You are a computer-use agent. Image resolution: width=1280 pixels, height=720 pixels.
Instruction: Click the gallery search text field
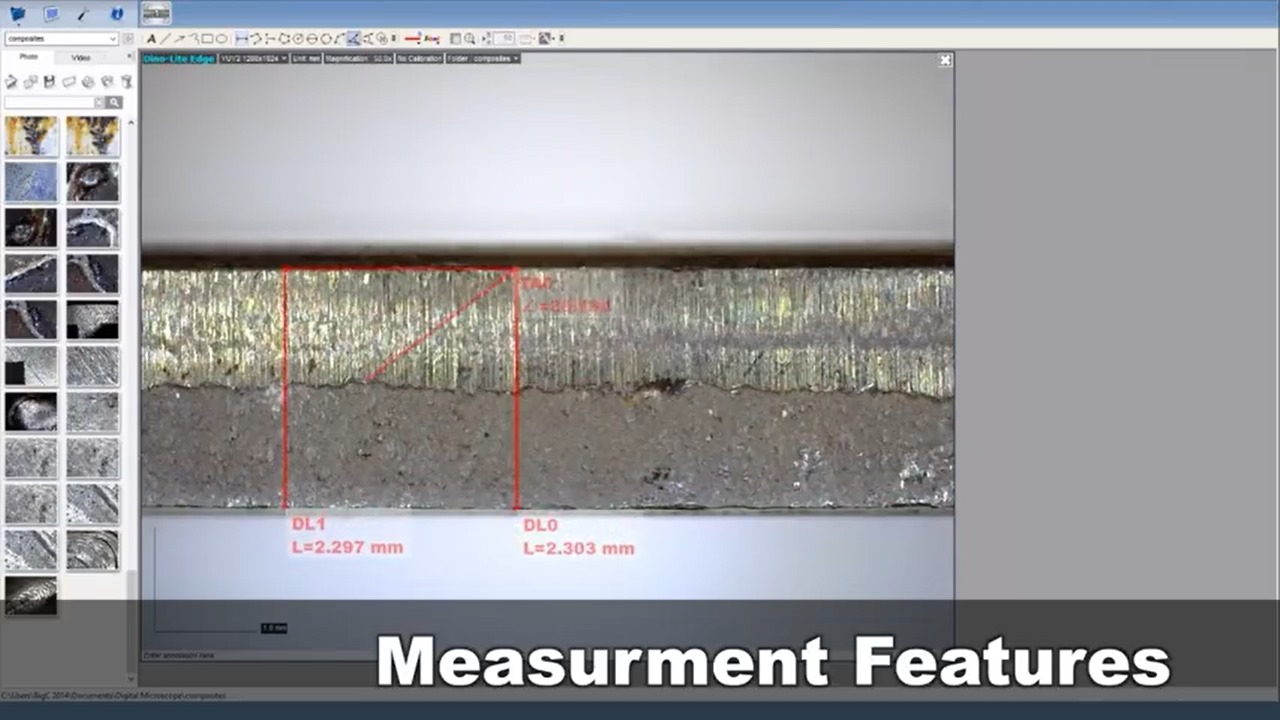pos(49,102)
